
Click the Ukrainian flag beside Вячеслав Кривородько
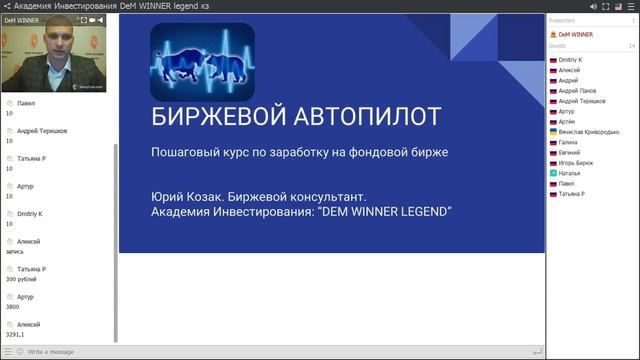click(x=553, y=132)
